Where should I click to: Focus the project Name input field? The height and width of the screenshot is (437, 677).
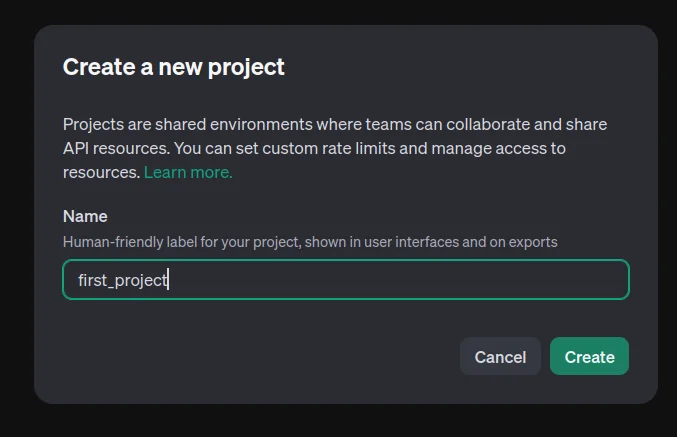pos(346,279)
